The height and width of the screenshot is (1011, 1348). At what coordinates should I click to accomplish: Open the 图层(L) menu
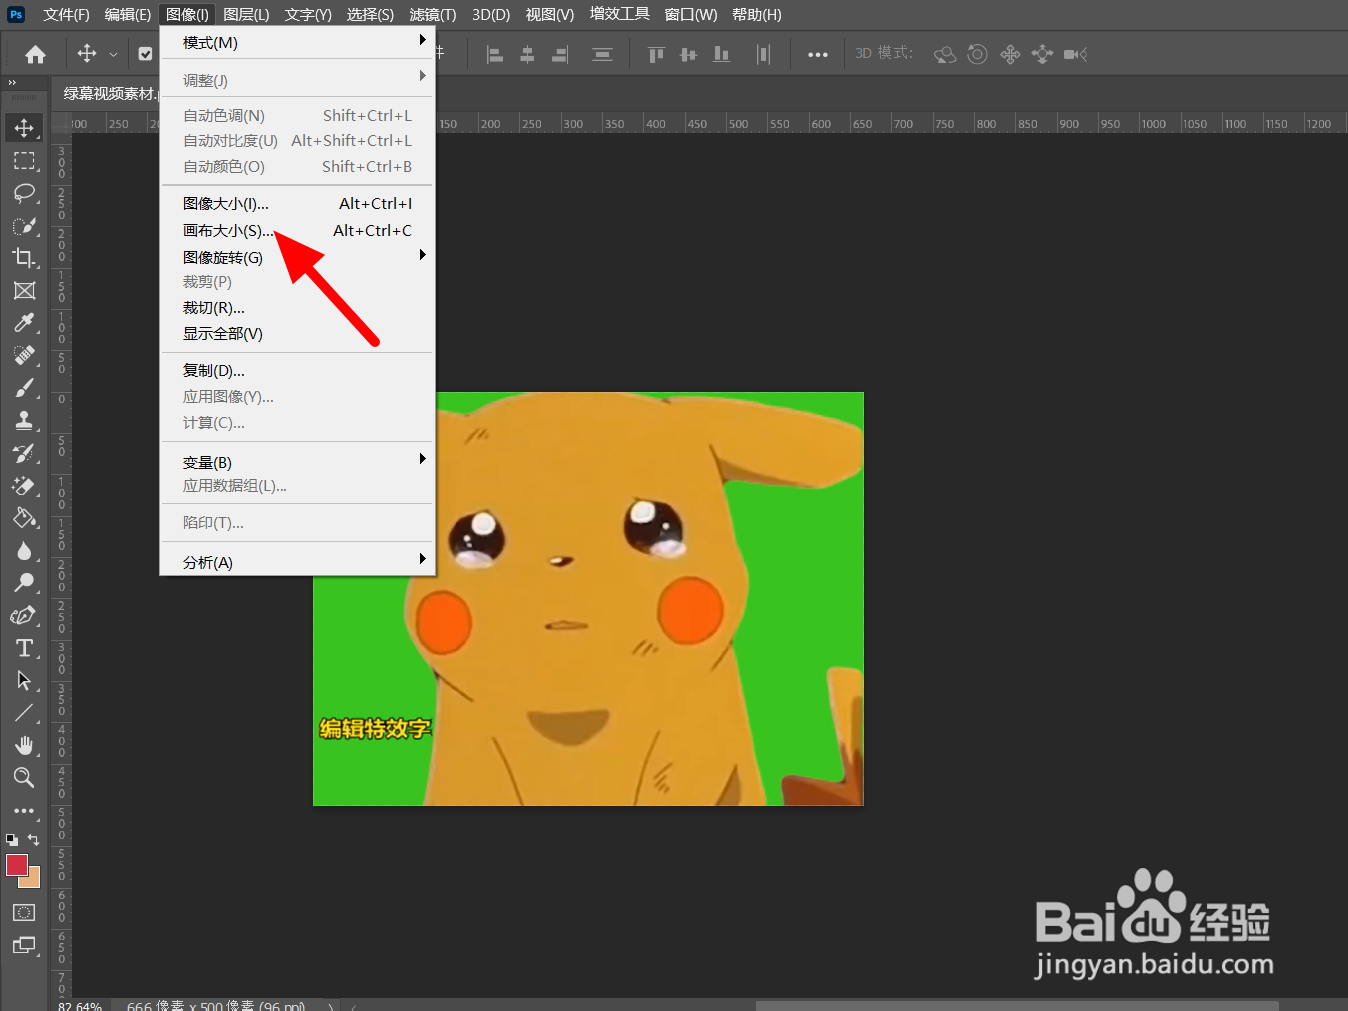tap(246, 15)
